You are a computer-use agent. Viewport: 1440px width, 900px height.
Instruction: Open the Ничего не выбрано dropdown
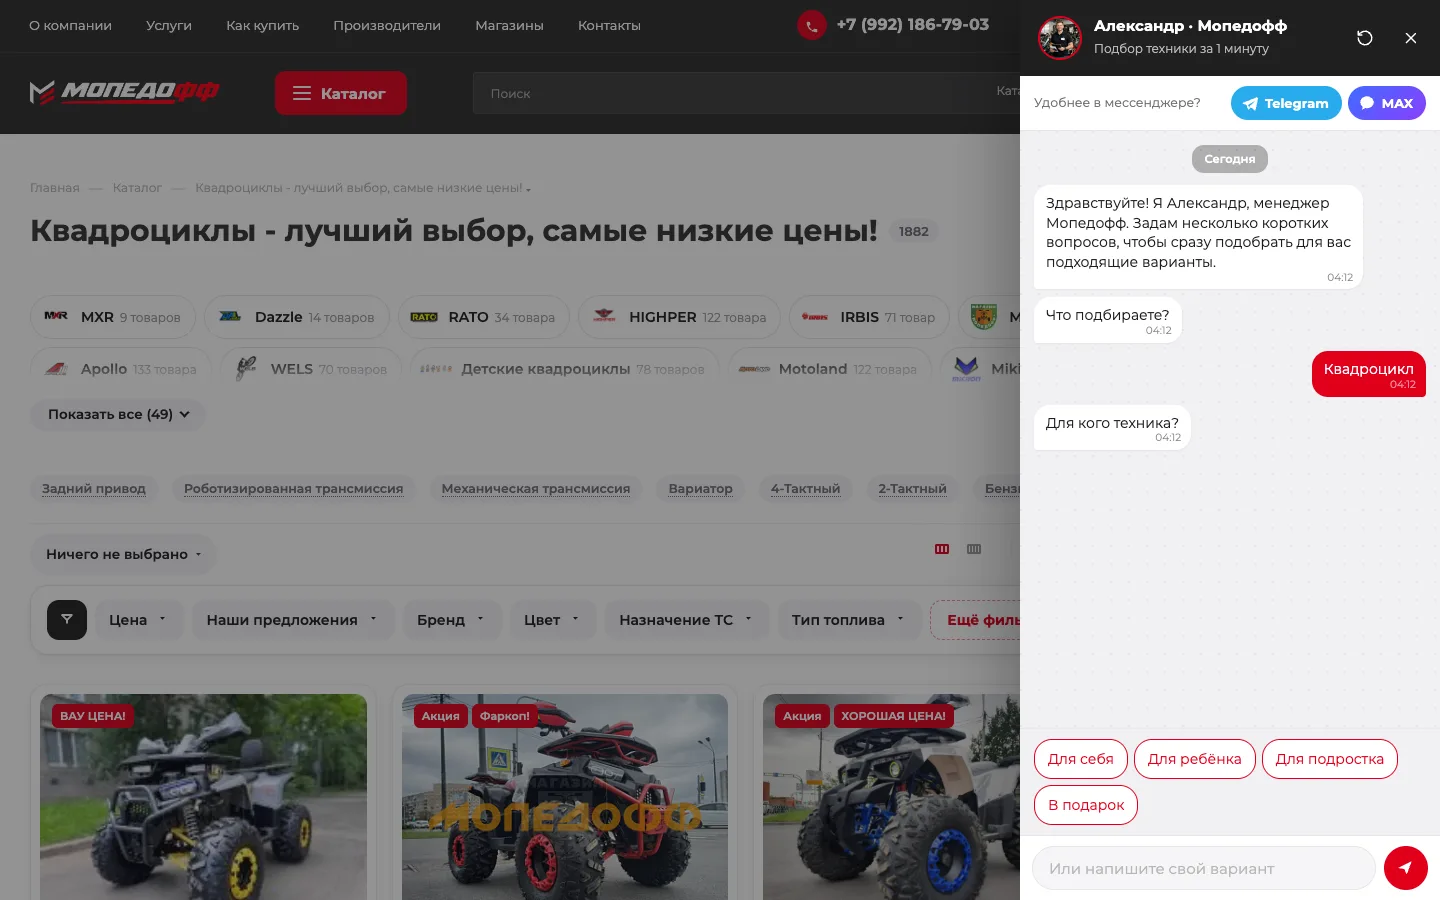tap(123, 554)
